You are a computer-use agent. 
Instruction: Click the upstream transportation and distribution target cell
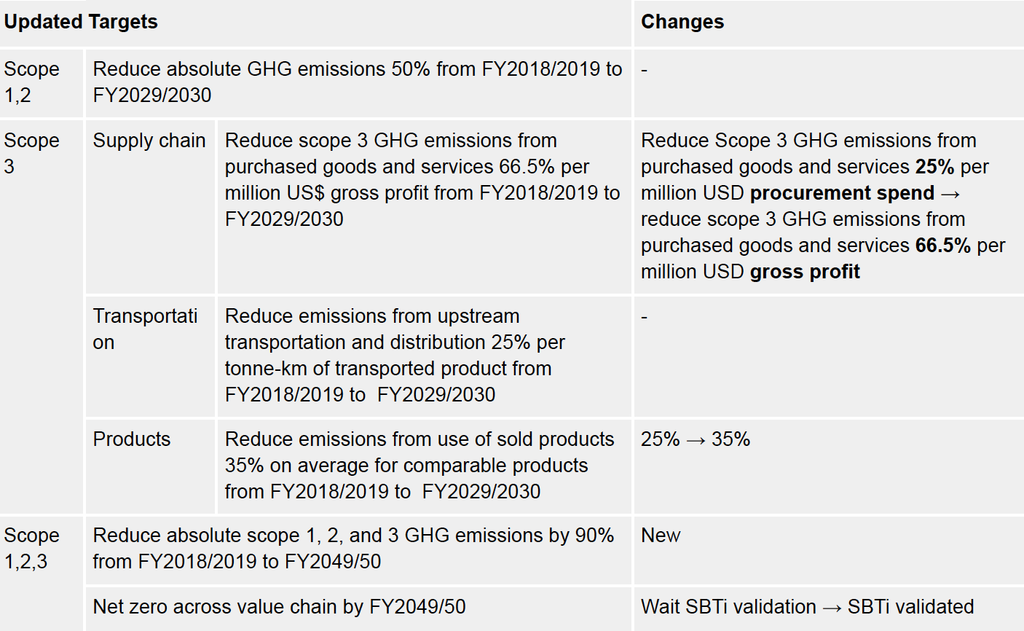tap(424, 356)
